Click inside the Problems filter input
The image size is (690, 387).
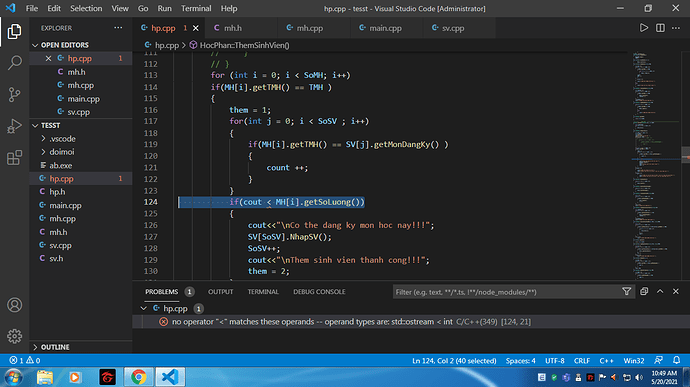[506, 292]
